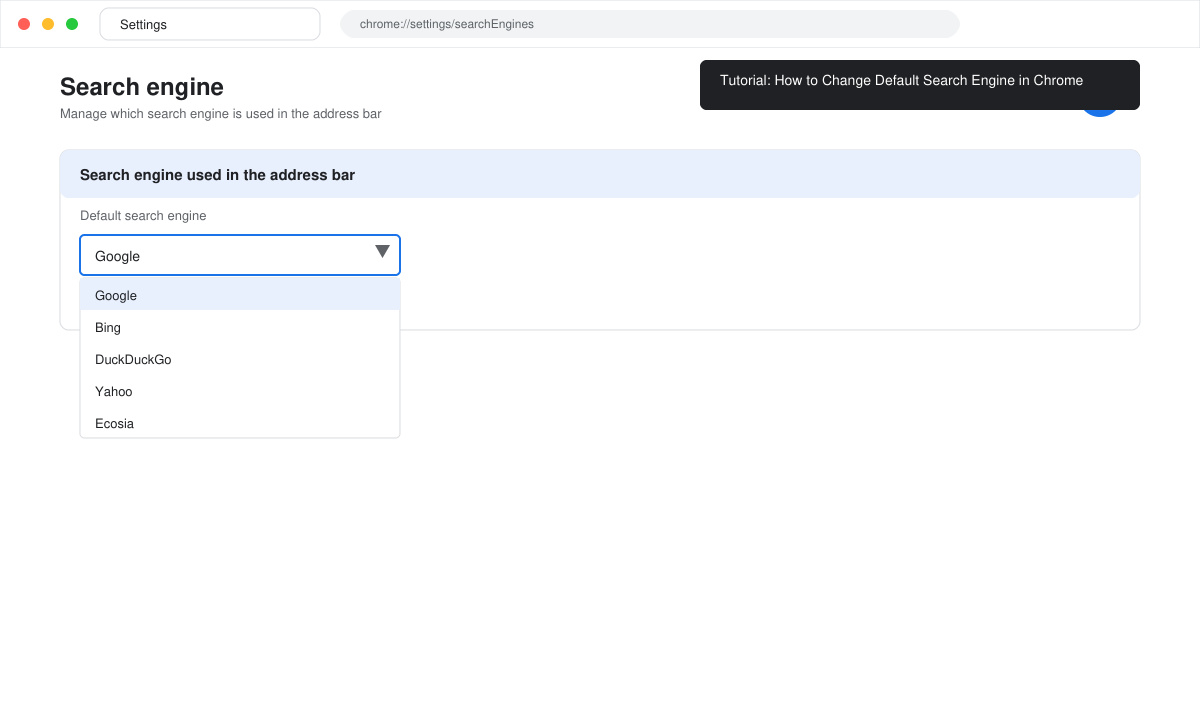Close the window with the red button
This screenshot has height=720, width=1200.
tap(24, 24)
